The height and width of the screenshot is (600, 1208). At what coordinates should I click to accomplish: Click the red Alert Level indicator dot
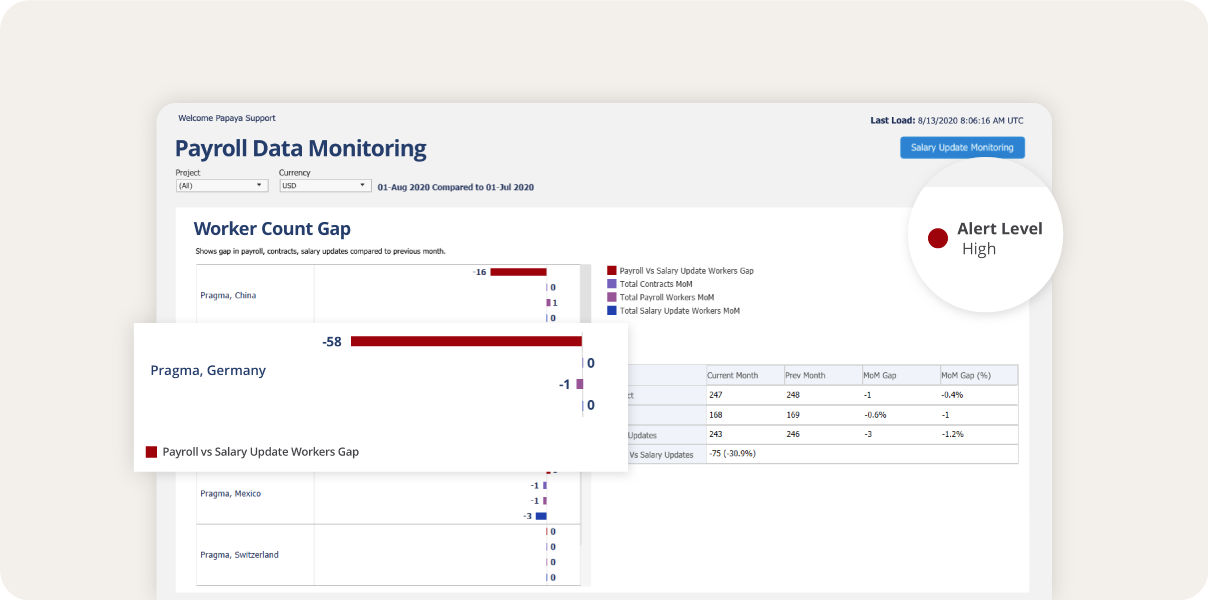coord(938,238)
